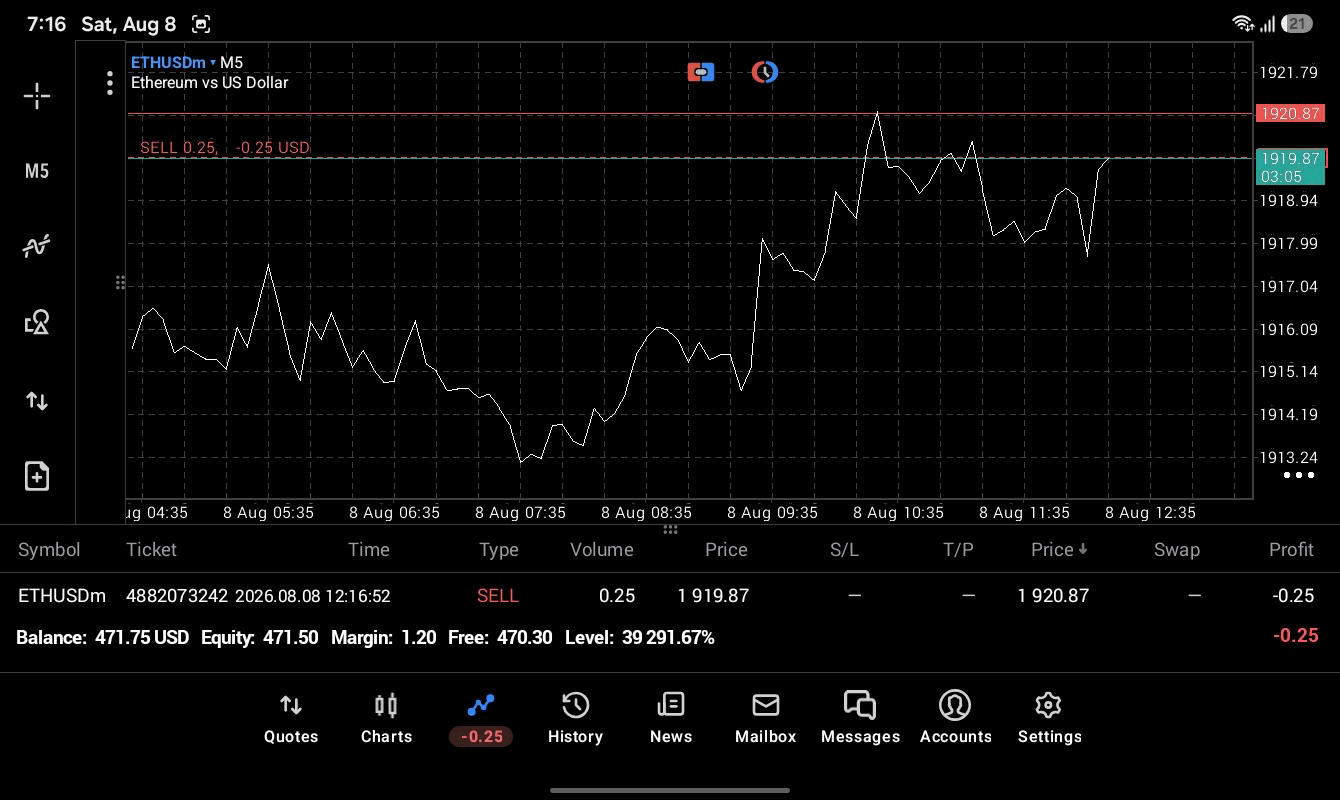The width and height of the screenshot is (1340, 800).
Task: Select the ETHUSDm SELL position row
Action: point(670,595)
